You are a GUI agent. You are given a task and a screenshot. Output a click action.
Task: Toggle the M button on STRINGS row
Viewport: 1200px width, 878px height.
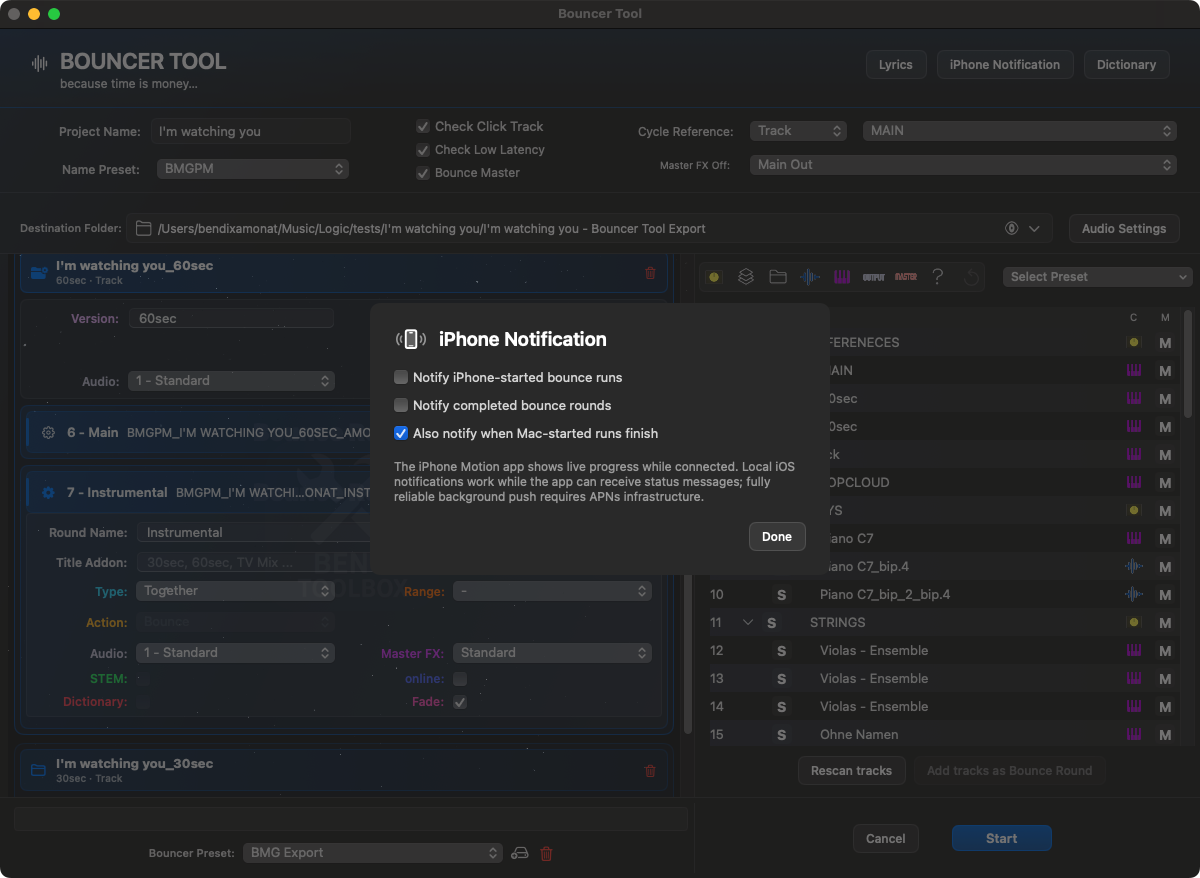[x=1165, y=622]
